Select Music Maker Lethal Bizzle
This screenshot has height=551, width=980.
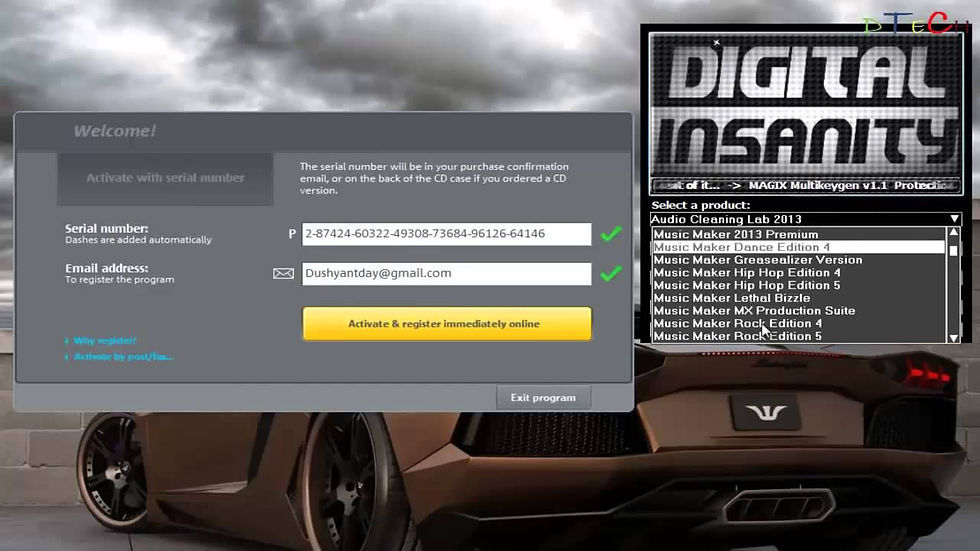[798, 298]
